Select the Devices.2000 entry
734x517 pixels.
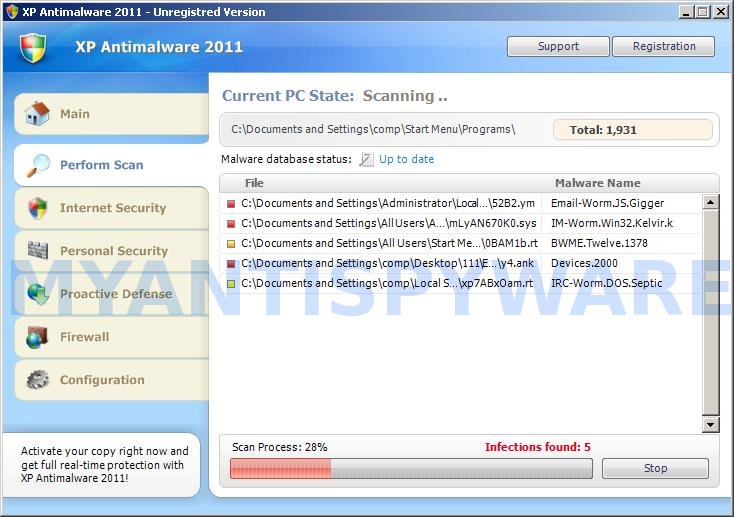[584, 264]
